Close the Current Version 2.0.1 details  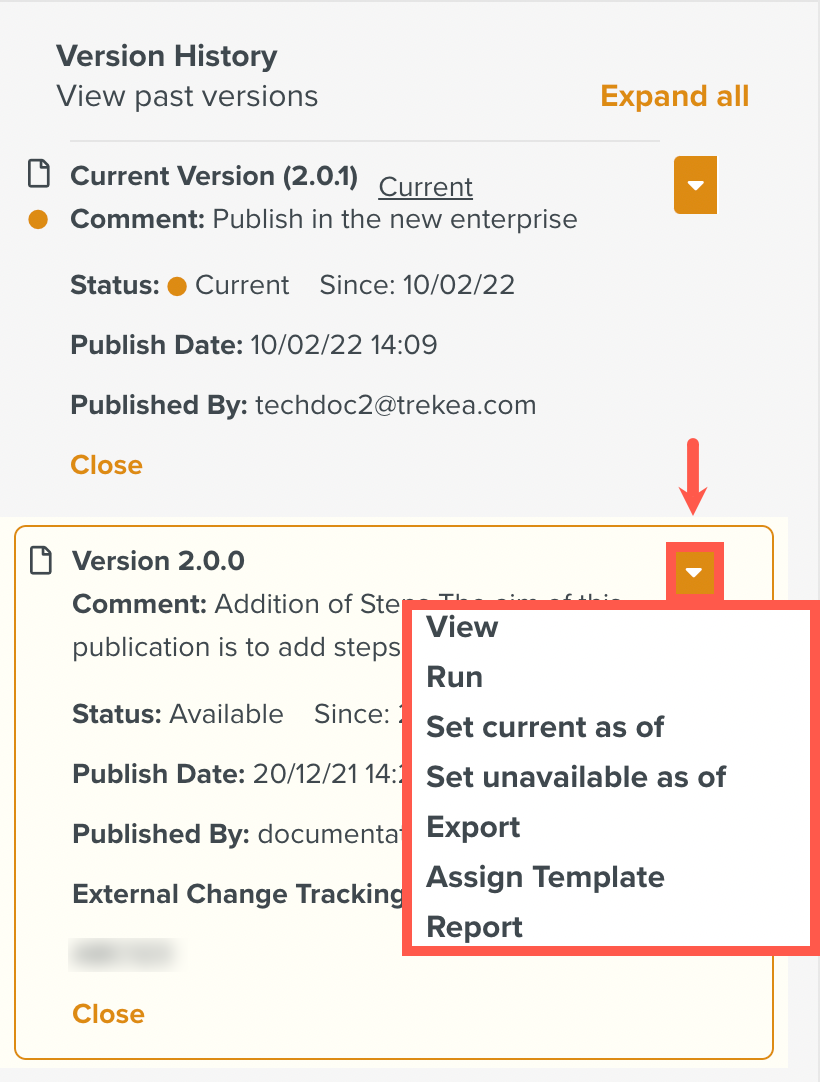(106, 465)
